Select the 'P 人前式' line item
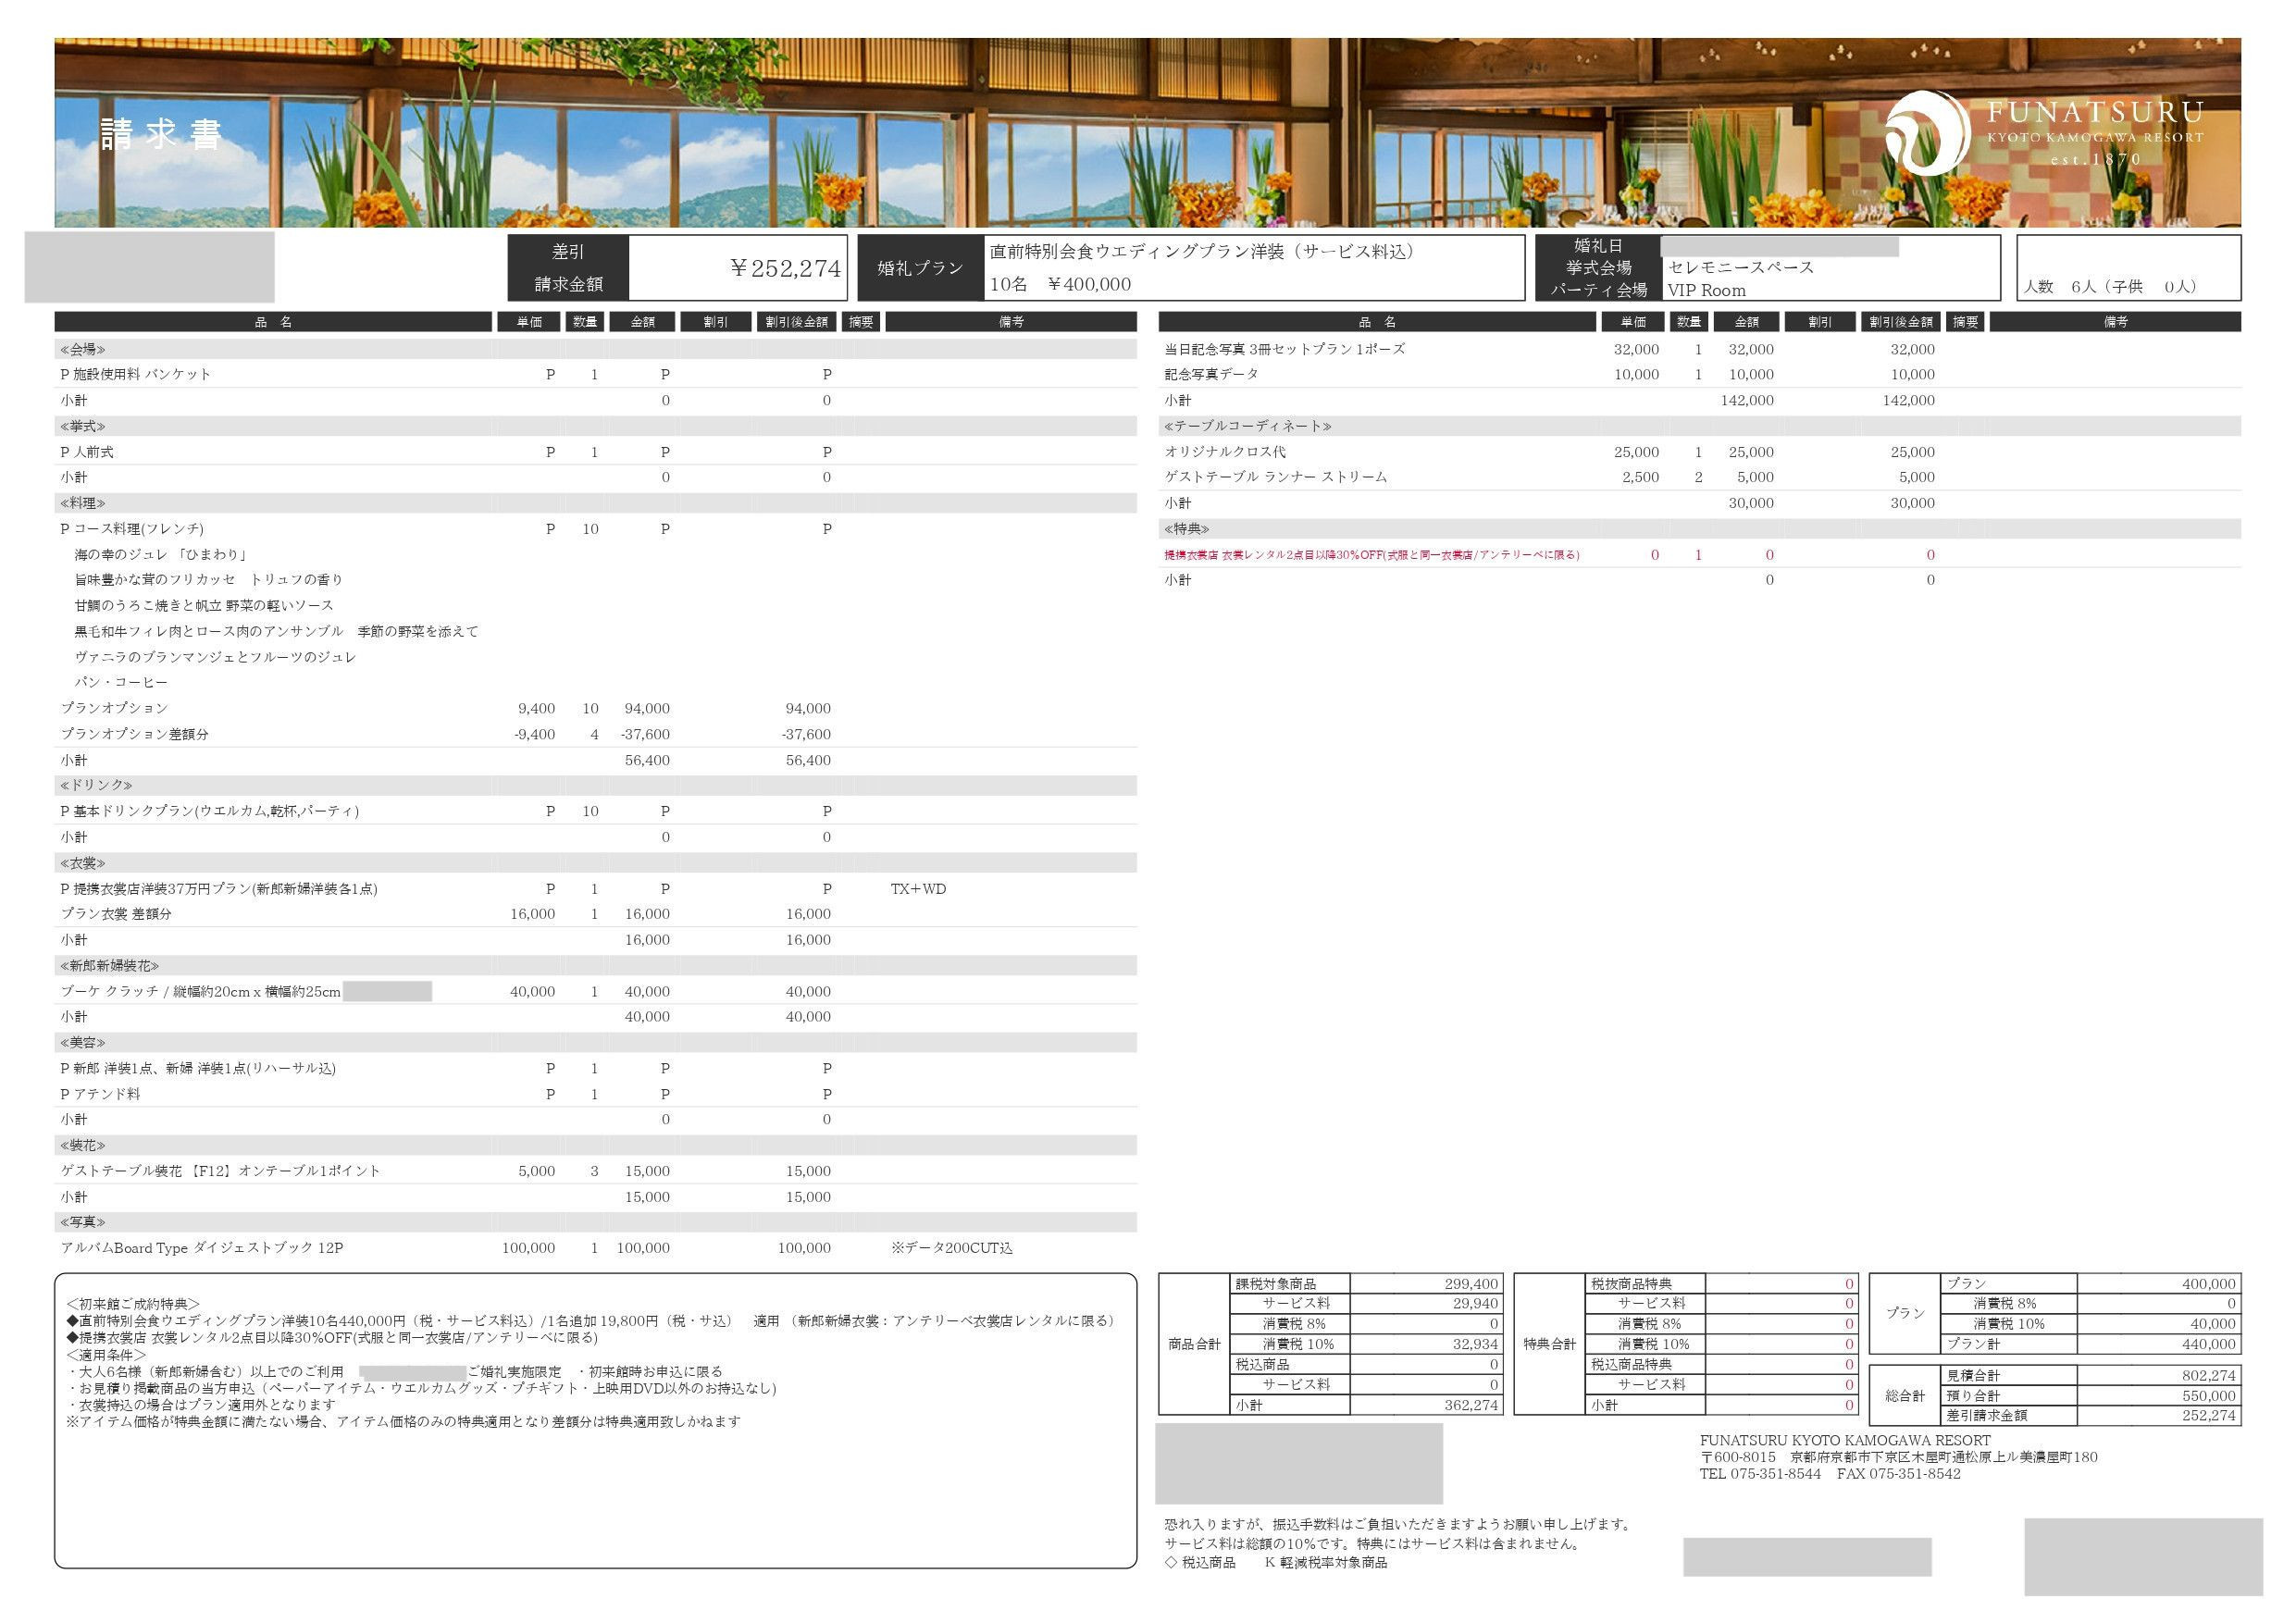This screenshot has width=2296, height=1623. click(87, 452)
